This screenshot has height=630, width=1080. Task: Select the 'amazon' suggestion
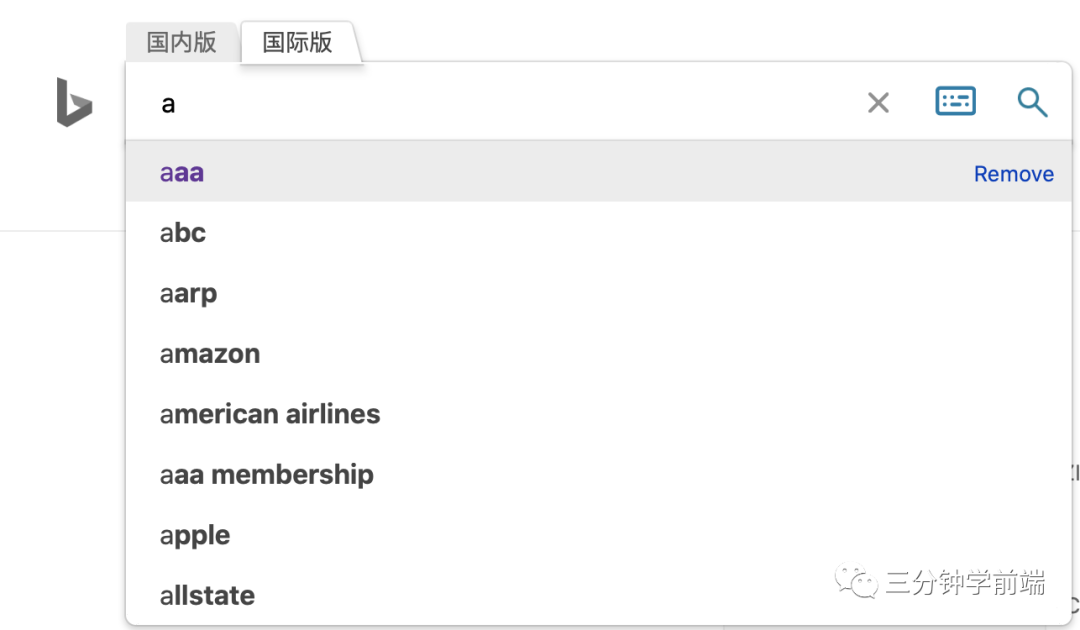tap(210, 354)
